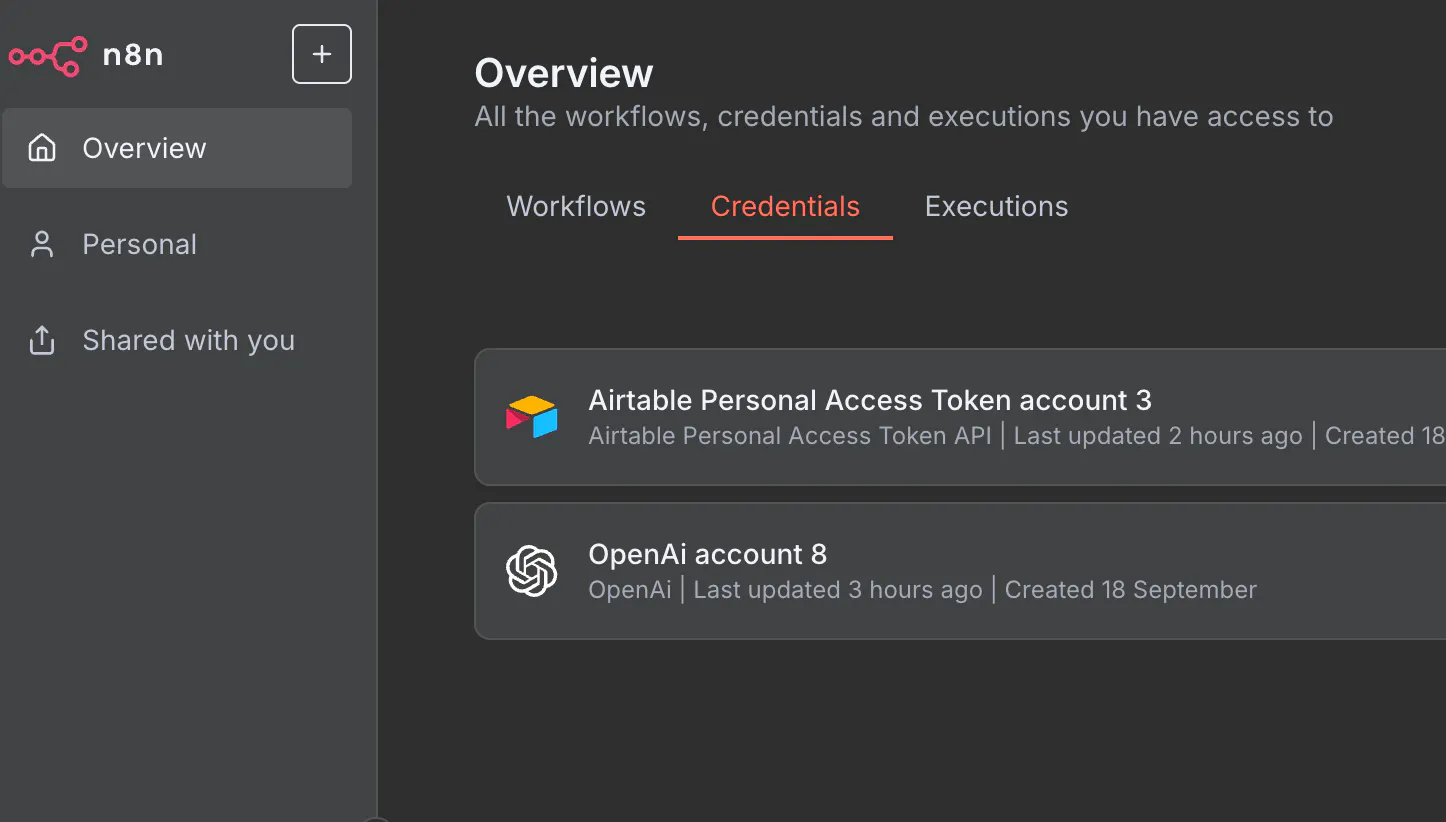Viewport: 1446px width, 822px height.
Task: Click the OpenAI logo icon
Action: click(531, 571)
